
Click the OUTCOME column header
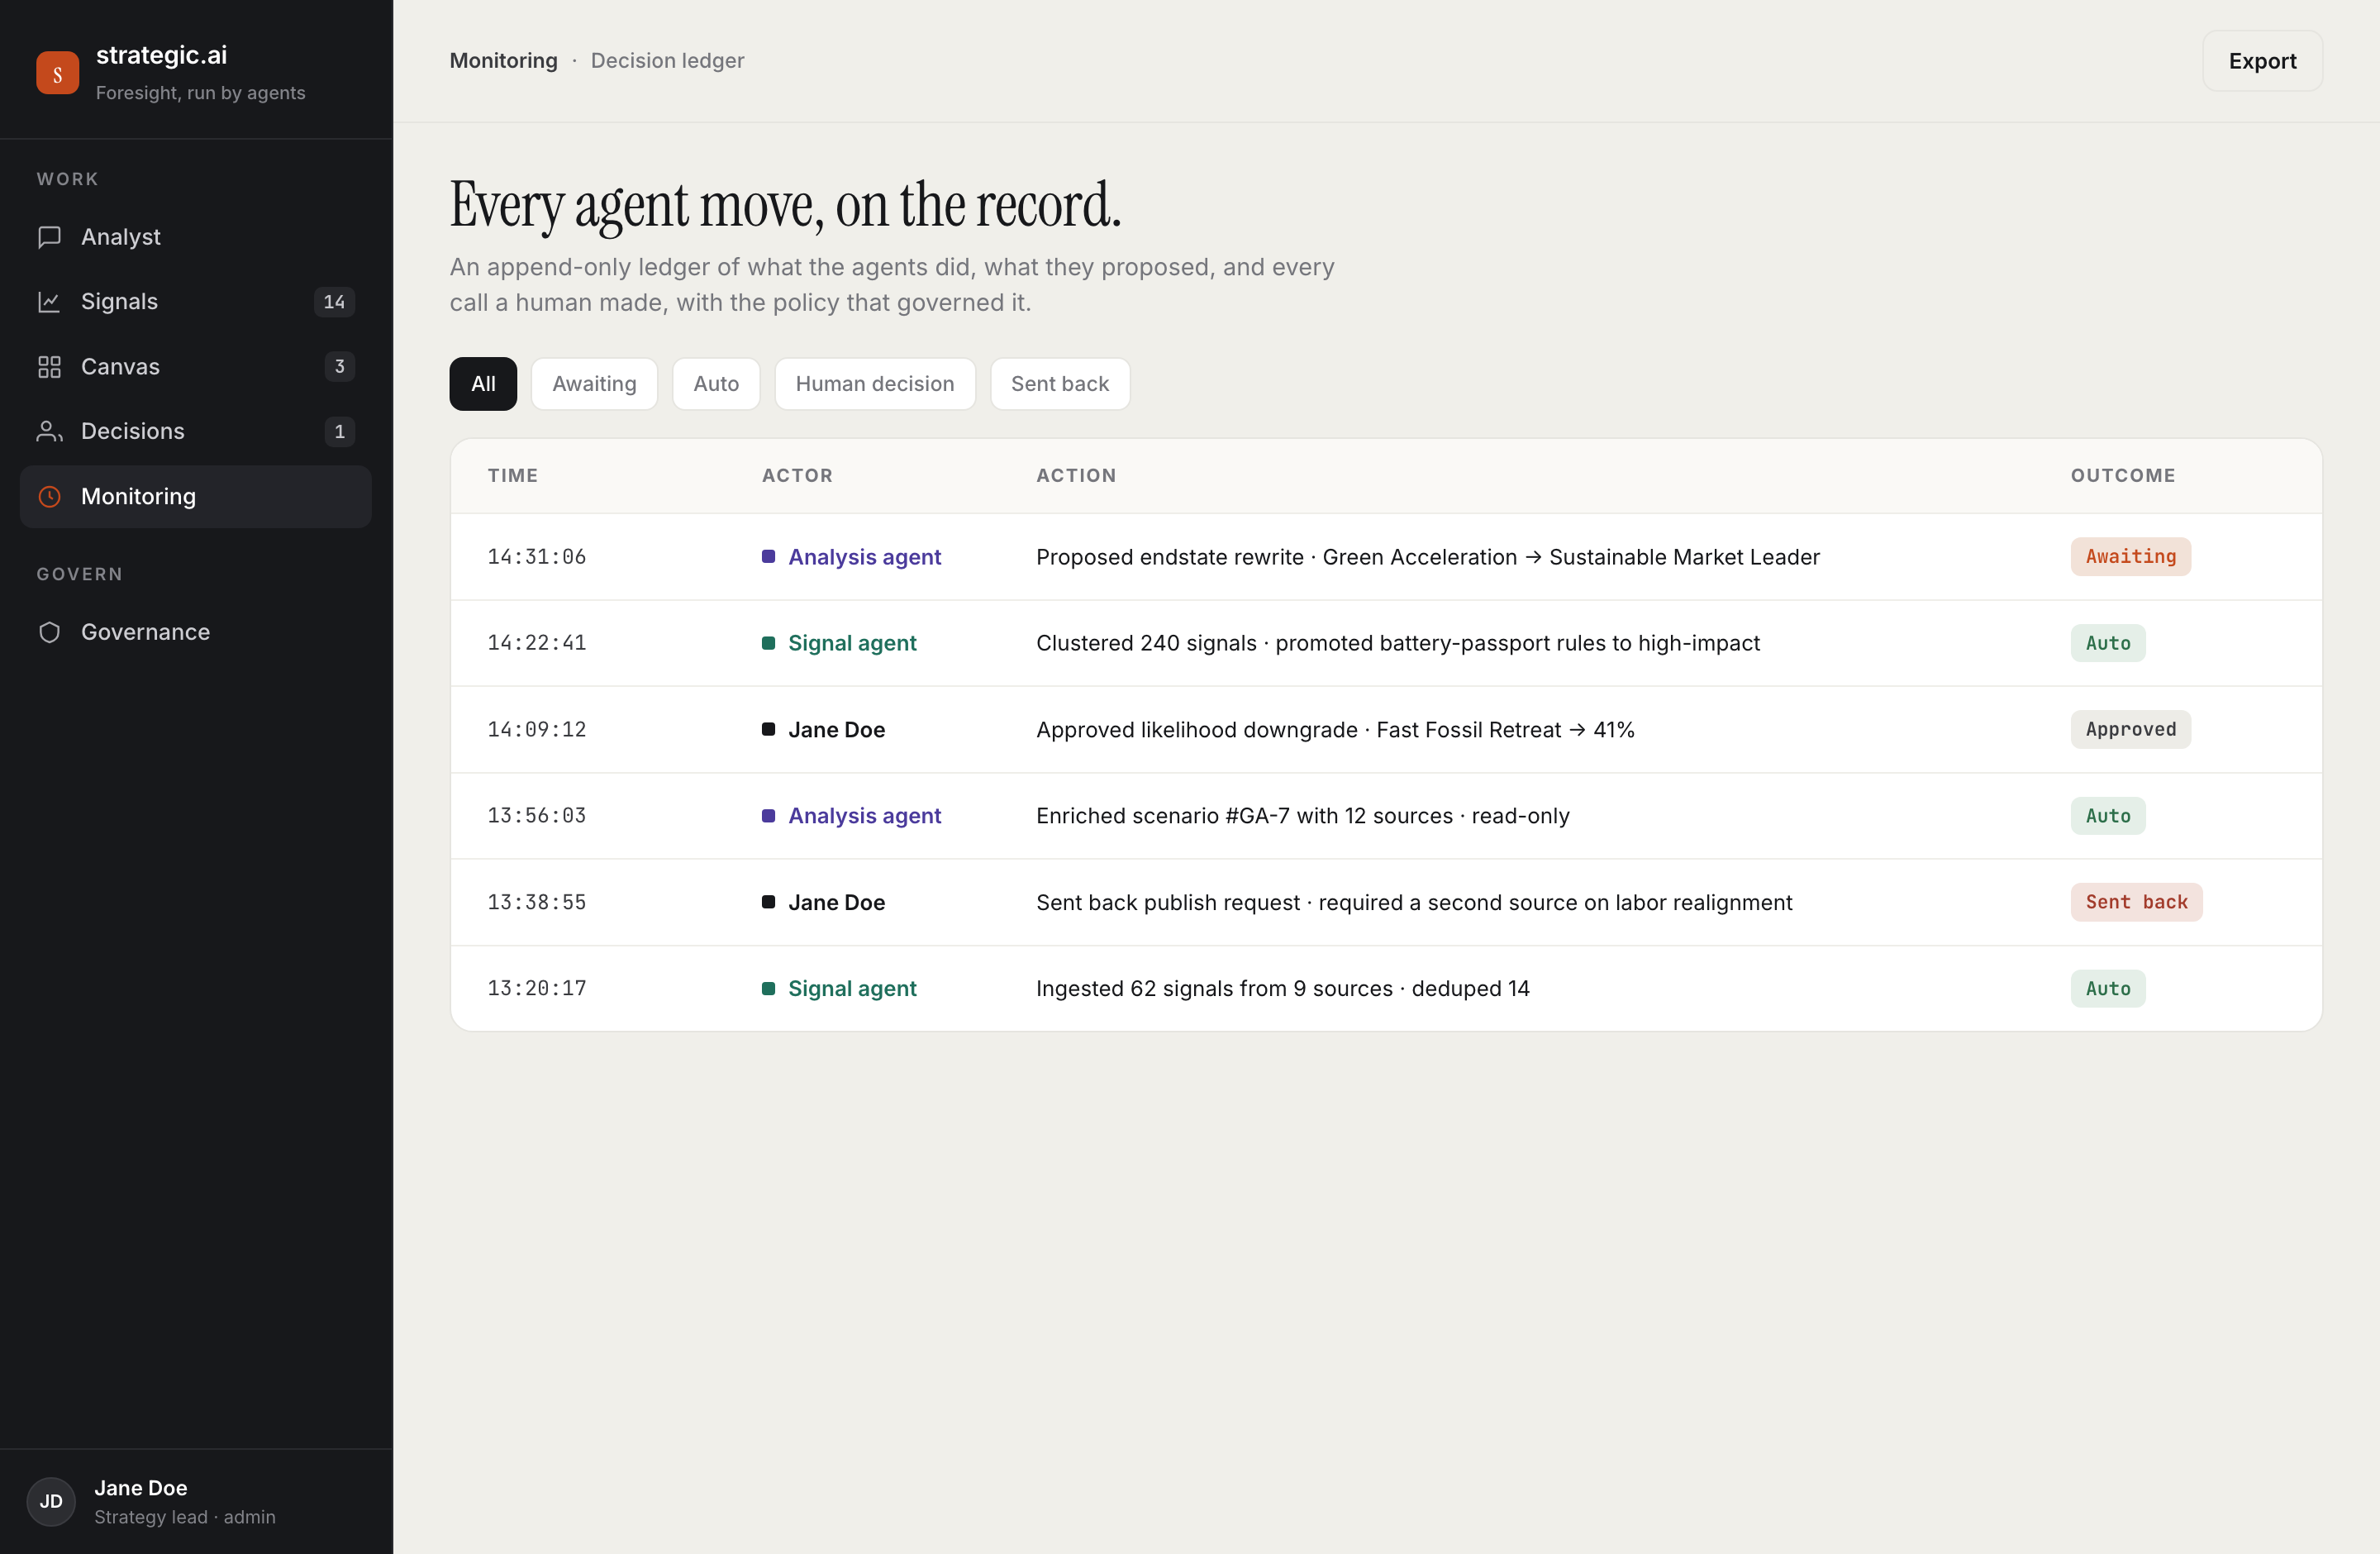click(x=2123, y=476)
